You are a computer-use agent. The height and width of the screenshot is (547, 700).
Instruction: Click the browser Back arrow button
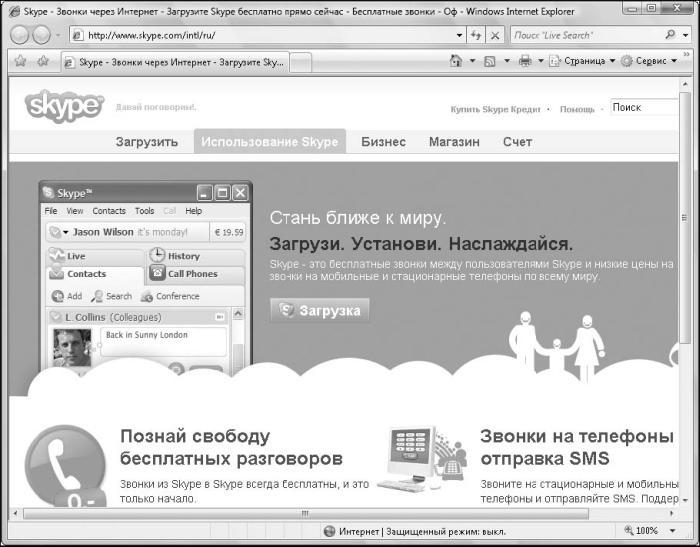[20, 34]
